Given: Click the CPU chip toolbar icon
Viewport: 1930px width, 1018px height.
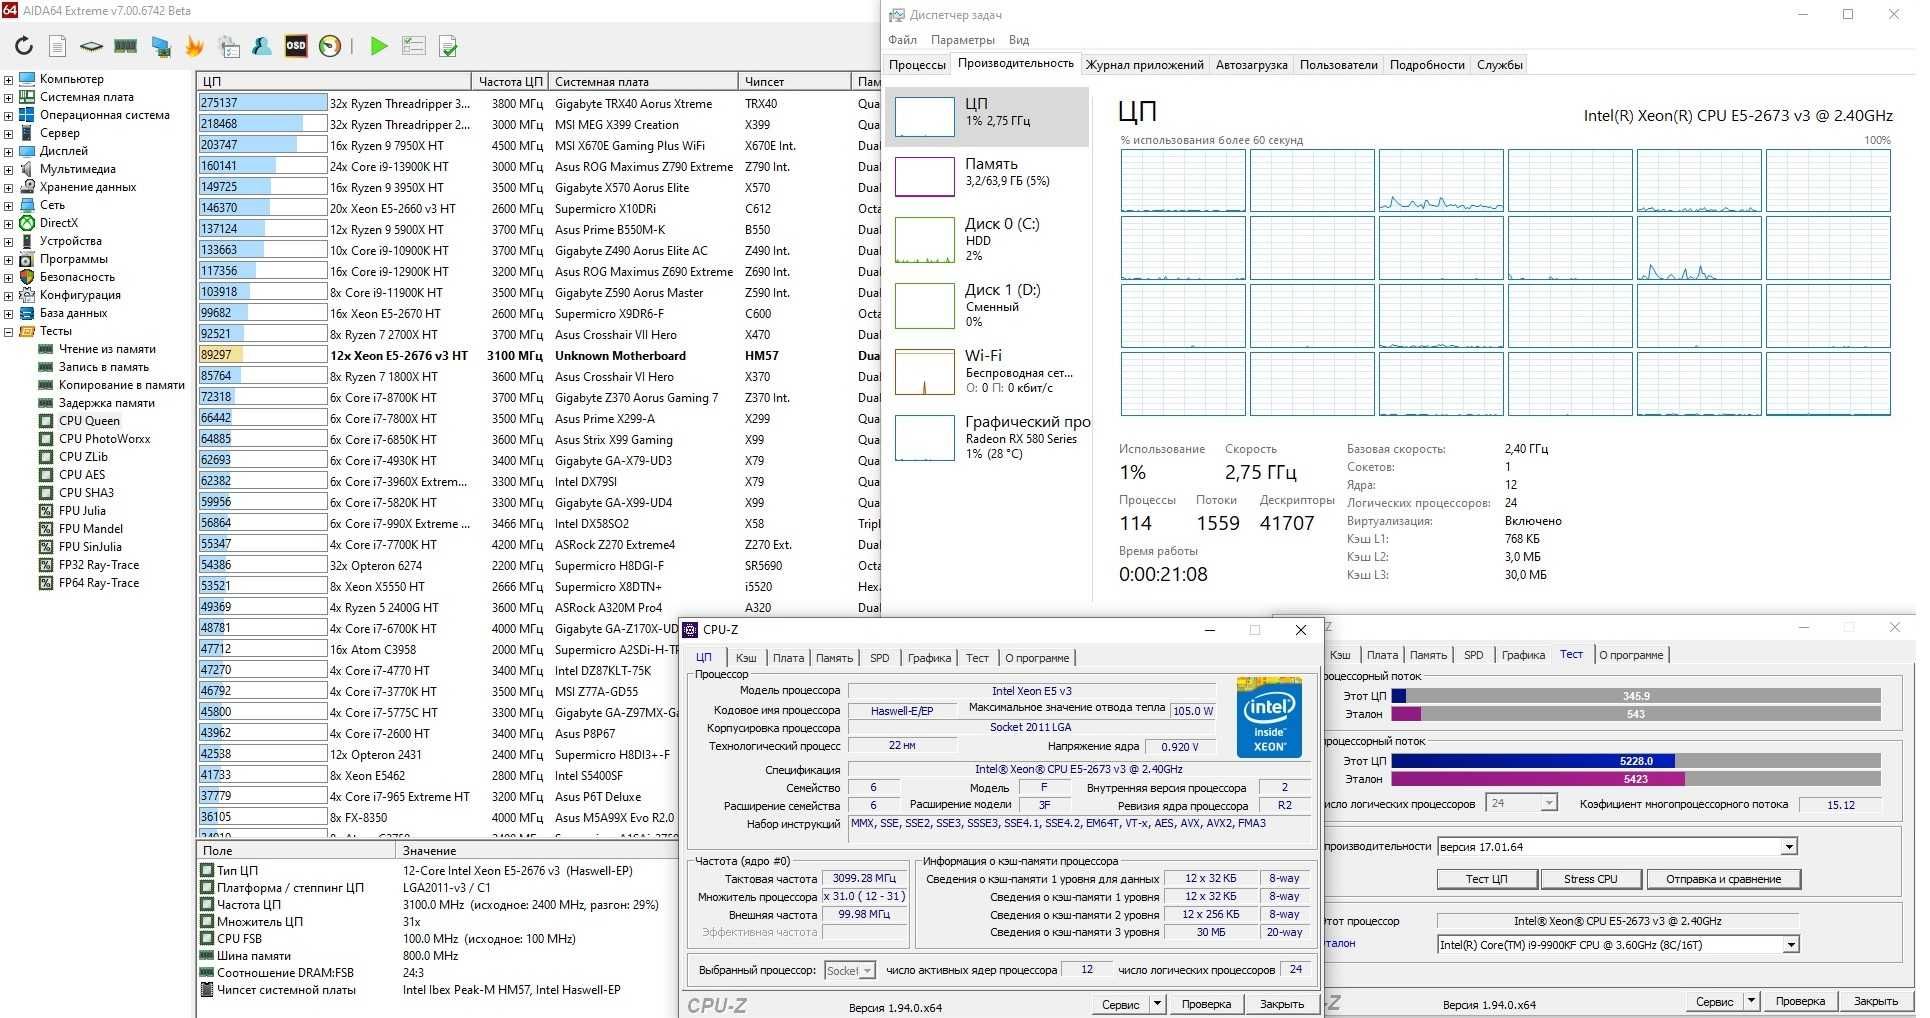Looking at the screenshot, I should point(91,46).
